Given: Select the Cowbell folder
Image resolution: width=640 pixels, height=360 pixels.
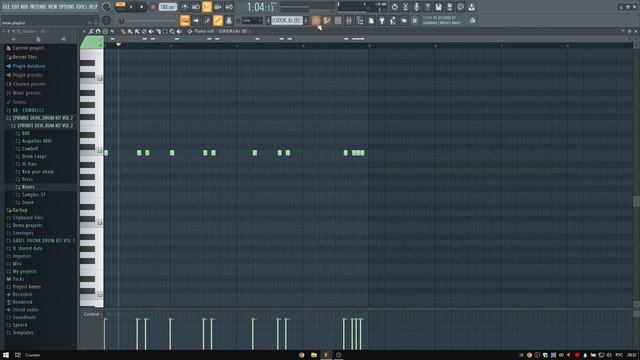Looking at the screenshot, I should [x=30, y=149].
